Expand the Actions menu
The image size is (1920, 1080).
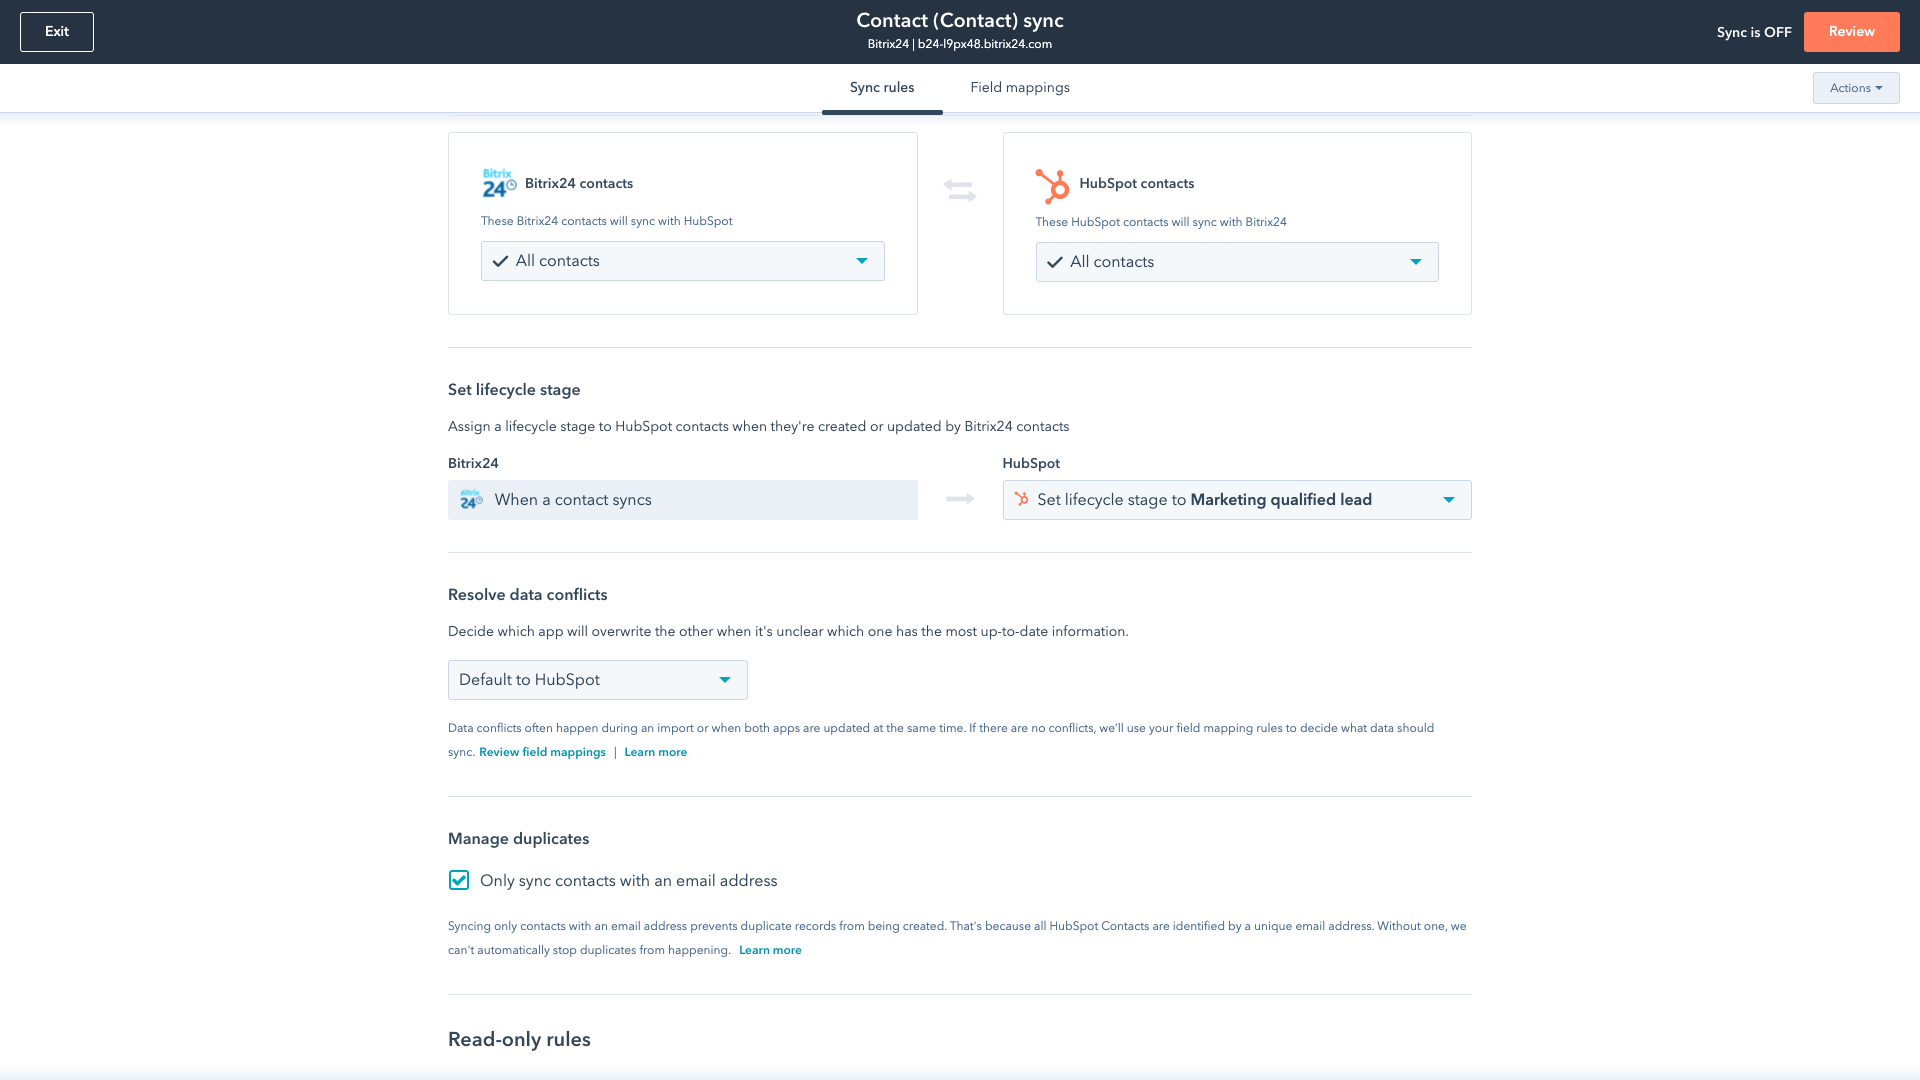pos(1855,88)
